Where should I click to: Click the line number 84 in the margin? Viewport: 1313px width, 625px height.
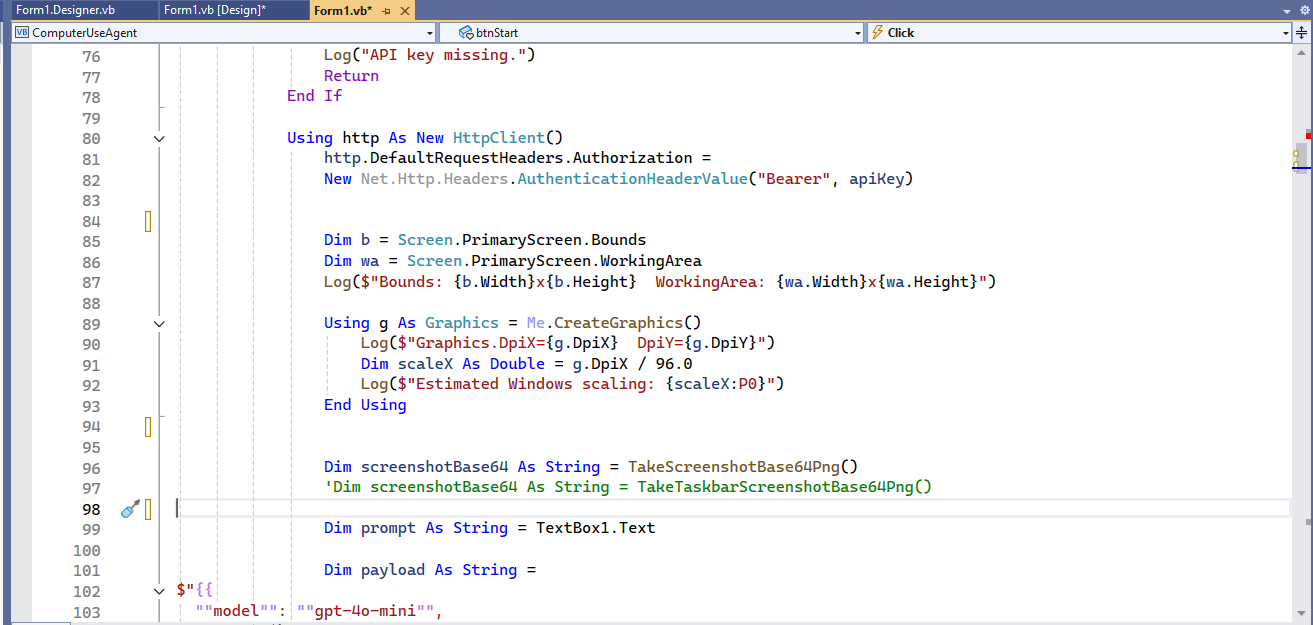[91, 221]
